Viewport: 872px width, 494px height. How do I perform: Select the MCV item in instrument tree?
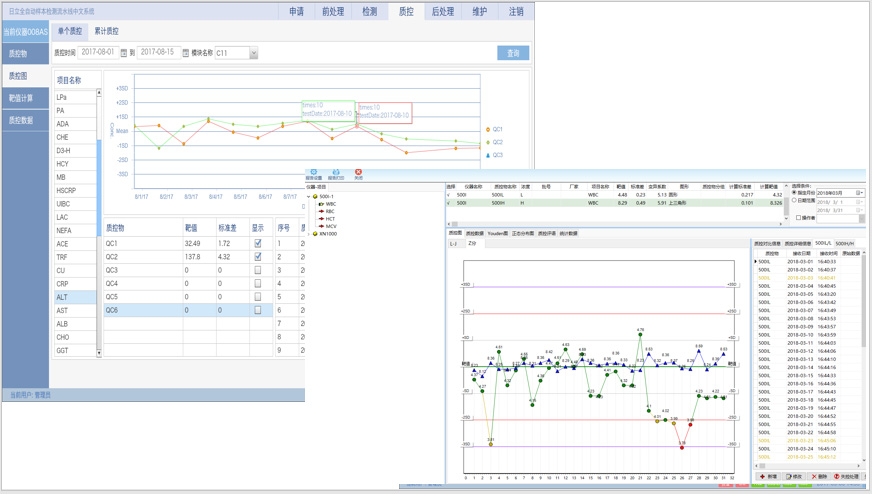(330, 226)
